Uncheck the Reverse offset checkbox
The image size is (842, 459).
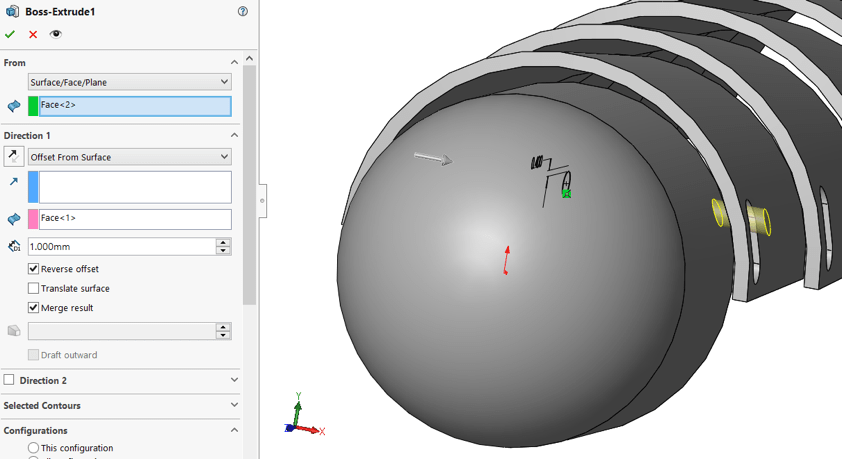[x=34, y=269]
